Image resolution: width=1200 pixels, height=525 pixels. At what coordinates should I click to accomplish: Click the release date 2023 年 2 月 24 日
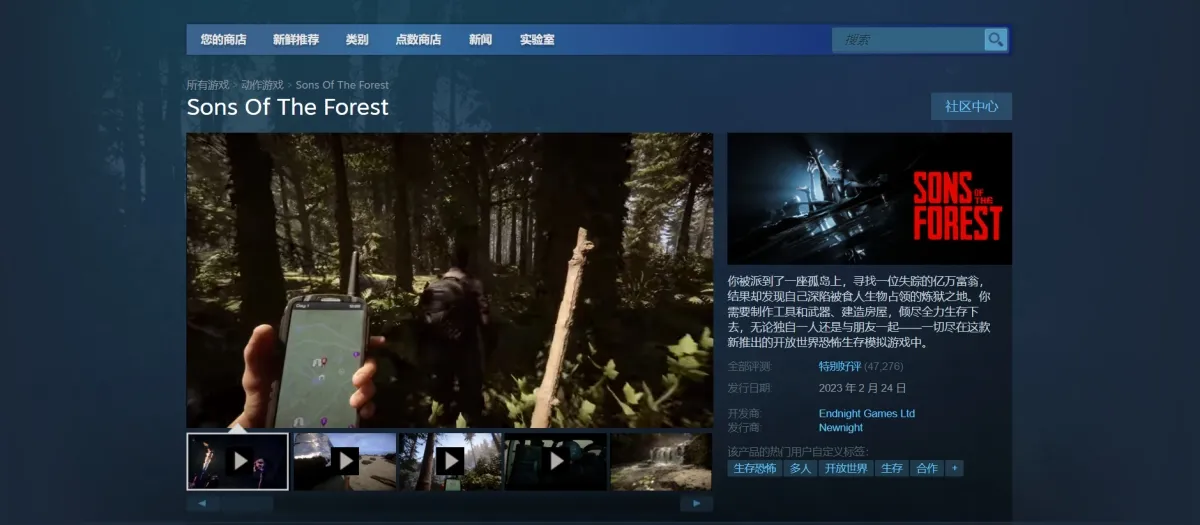pyautogui.click(x=863, y=388)
